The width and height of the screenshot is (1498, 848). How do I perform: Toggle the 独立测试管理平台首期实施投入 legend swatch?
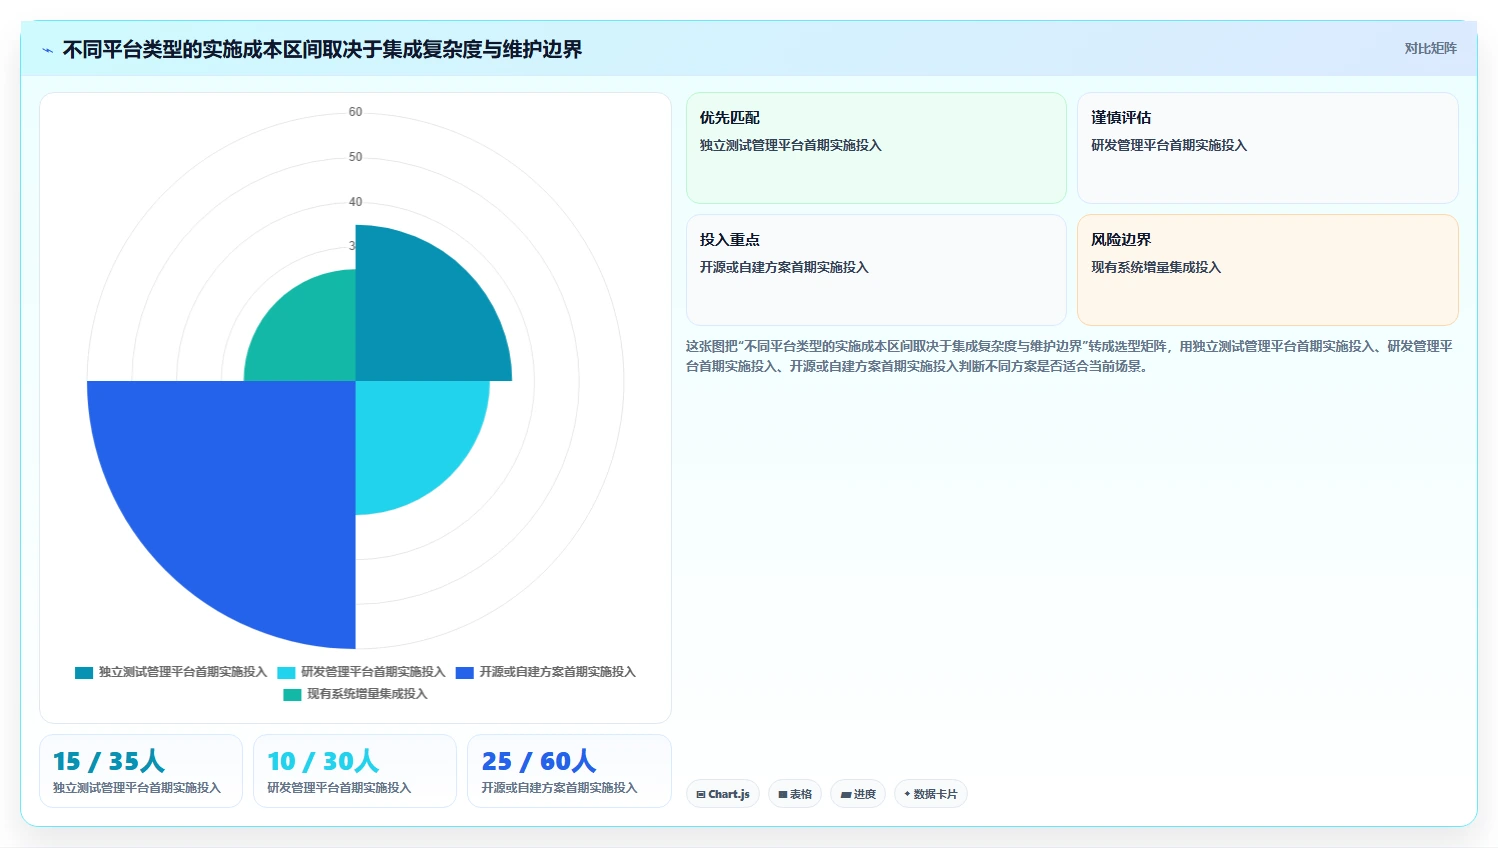pyautogui.click(x=84, y=672)
